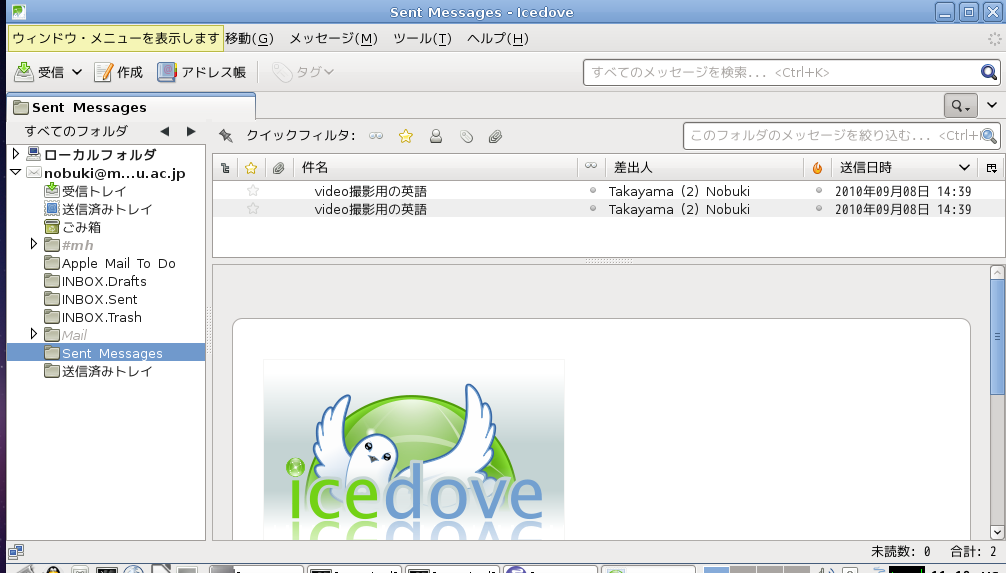Open the Apple Mail To Do folder
Screen dimensions: 1006x573
pos(110,263)
